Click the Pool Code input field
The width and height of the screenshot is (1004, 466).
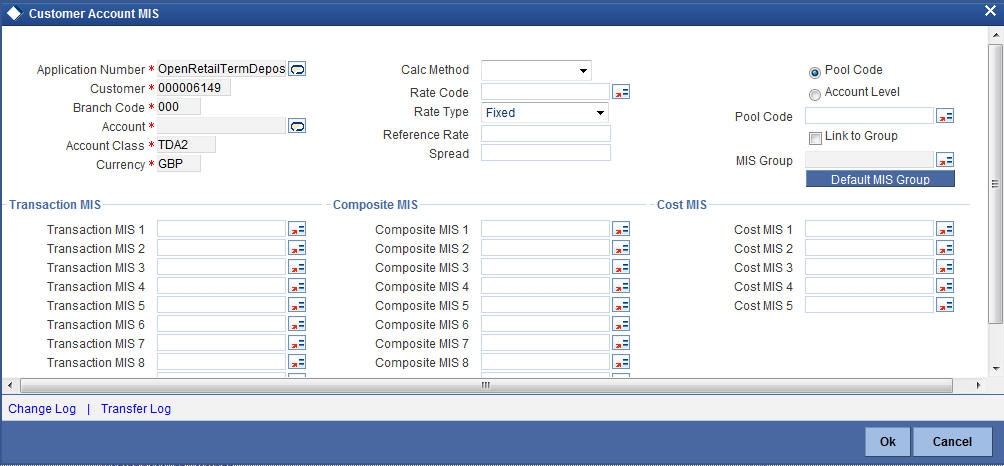870,115
